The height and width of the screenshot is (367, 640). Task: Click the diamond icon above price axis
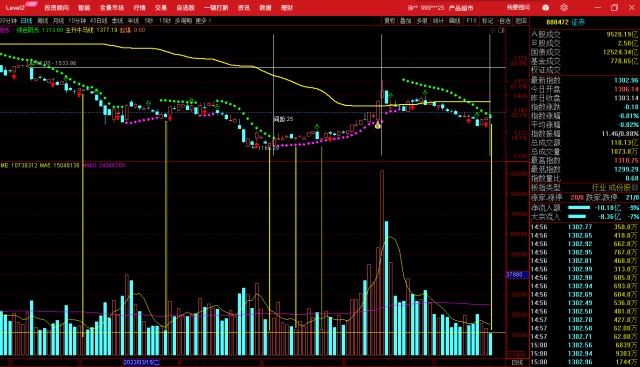493,30
